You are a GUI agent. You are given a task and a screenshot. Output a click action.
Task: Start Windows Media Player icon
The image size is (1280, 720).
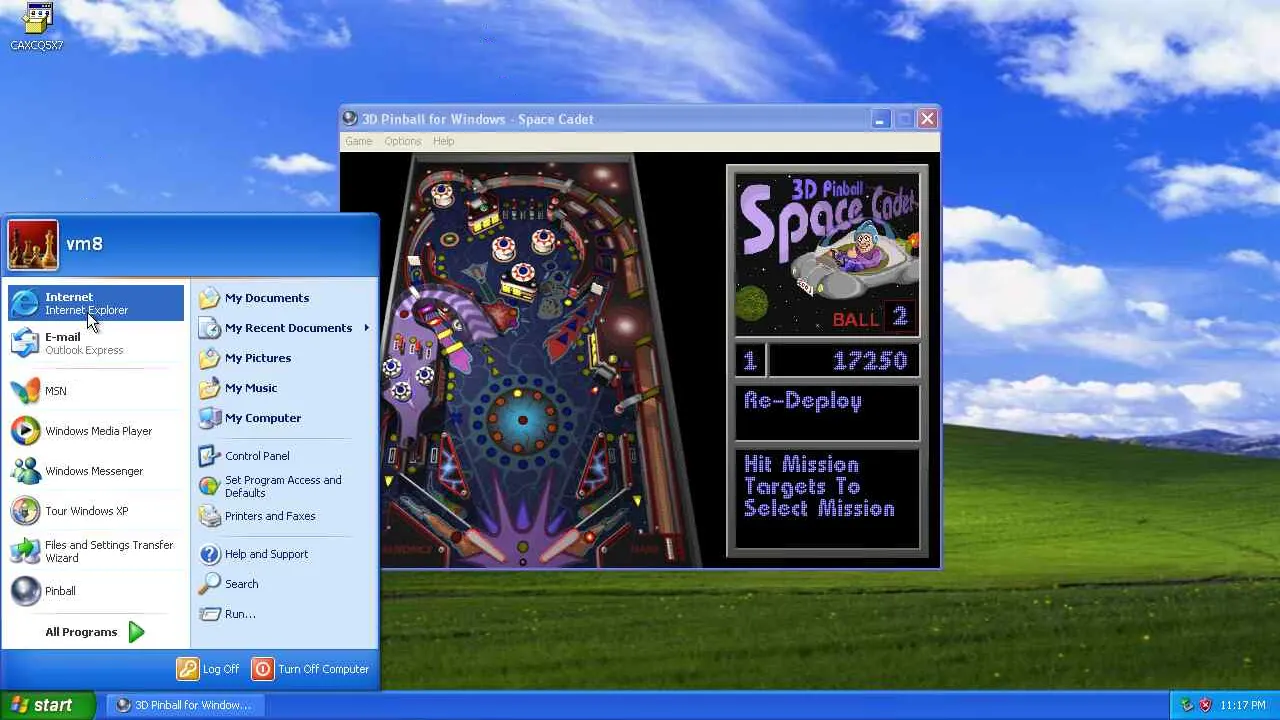click(x=25, y=431)
